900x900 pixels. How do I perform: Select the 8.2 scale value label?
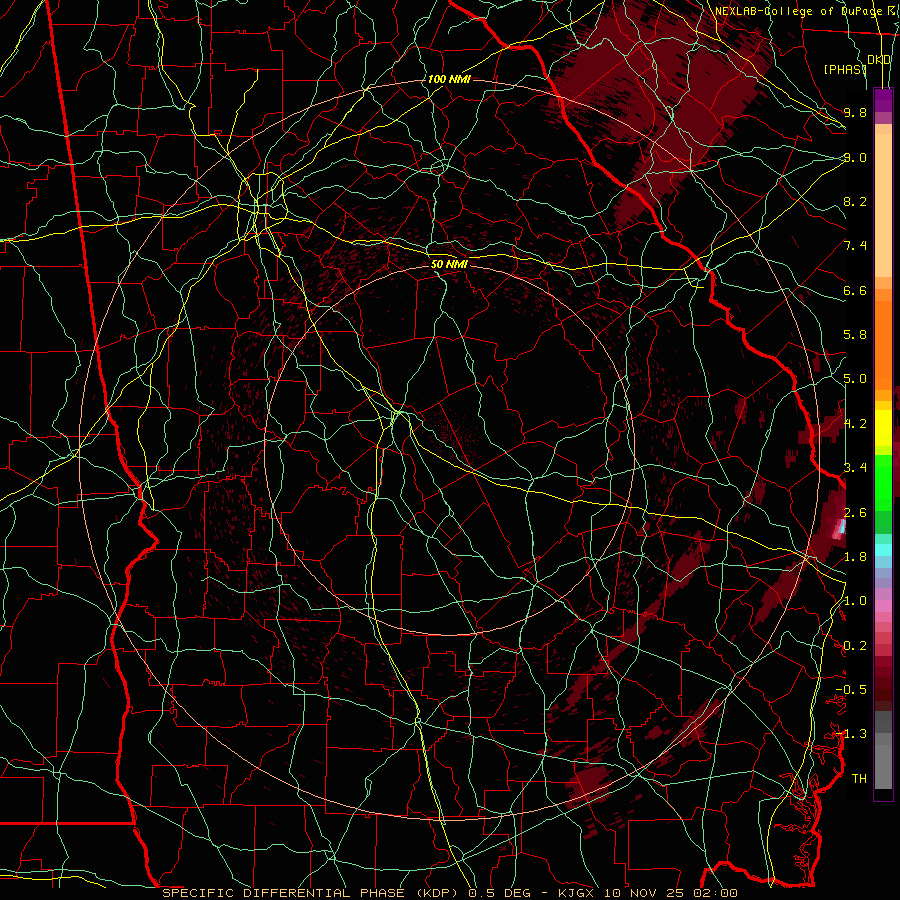click(855, 201)
